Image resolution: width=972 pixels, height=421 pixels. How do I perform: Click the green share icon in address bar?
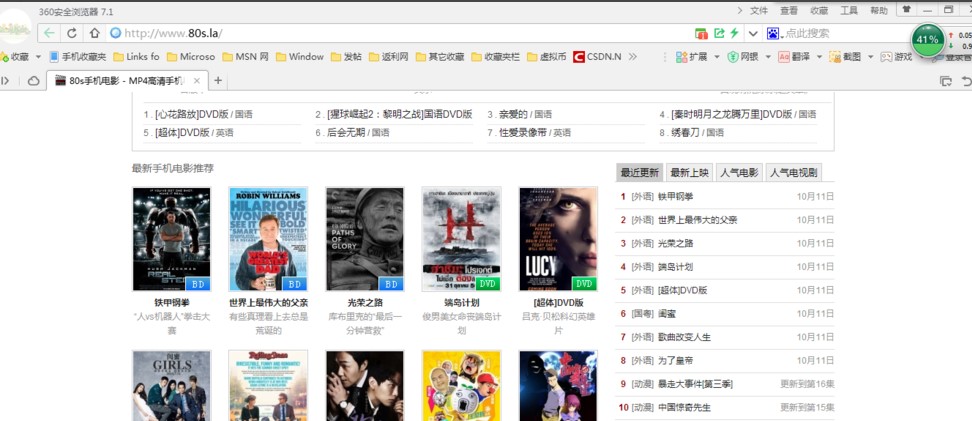719,33
